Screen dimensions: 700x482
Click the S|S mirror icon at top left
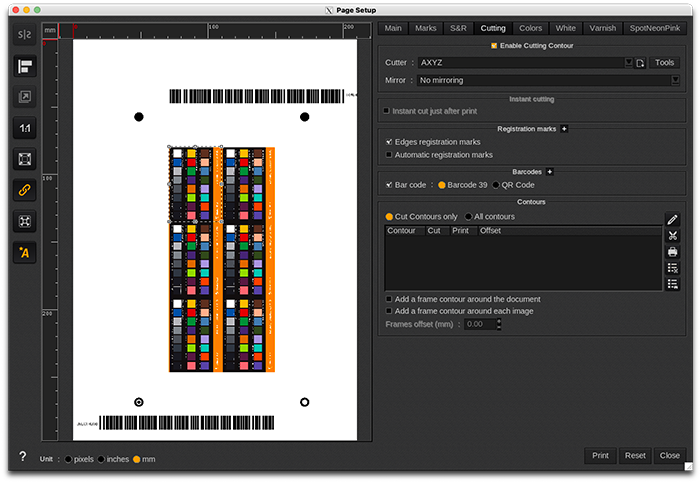25,35
